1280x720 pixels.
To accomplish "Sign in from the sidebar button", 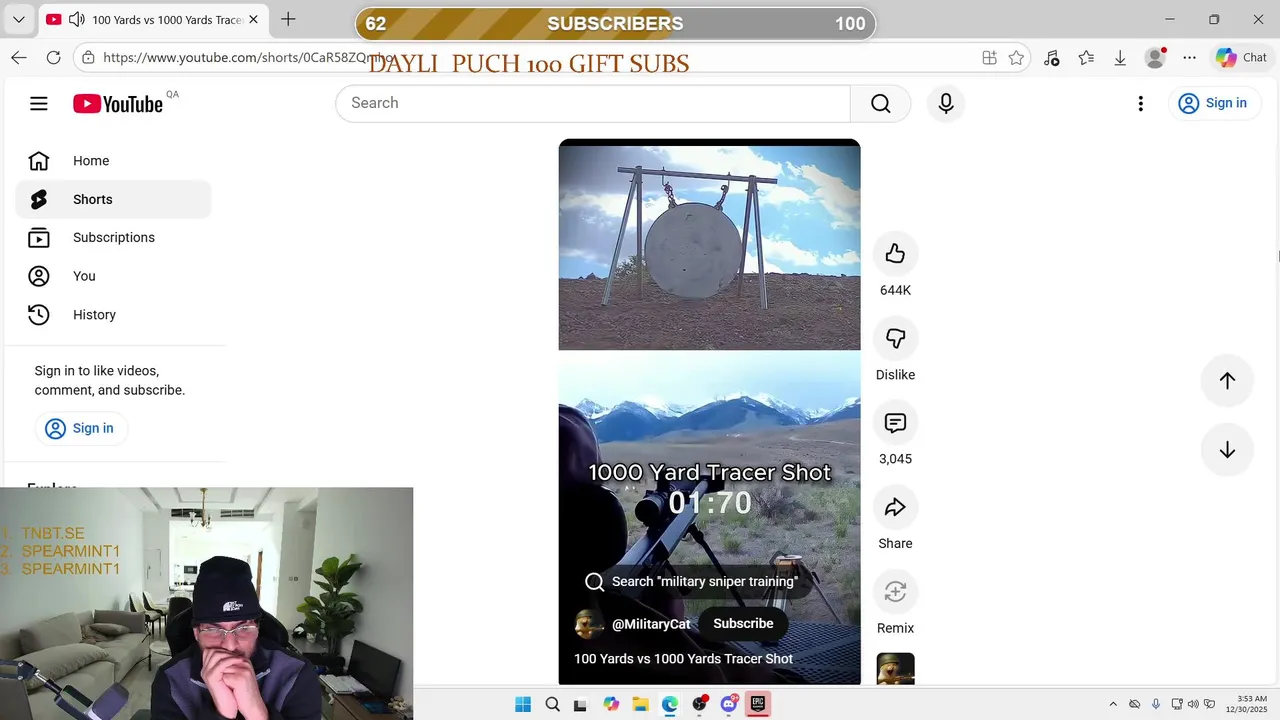I will click(80, 428).
